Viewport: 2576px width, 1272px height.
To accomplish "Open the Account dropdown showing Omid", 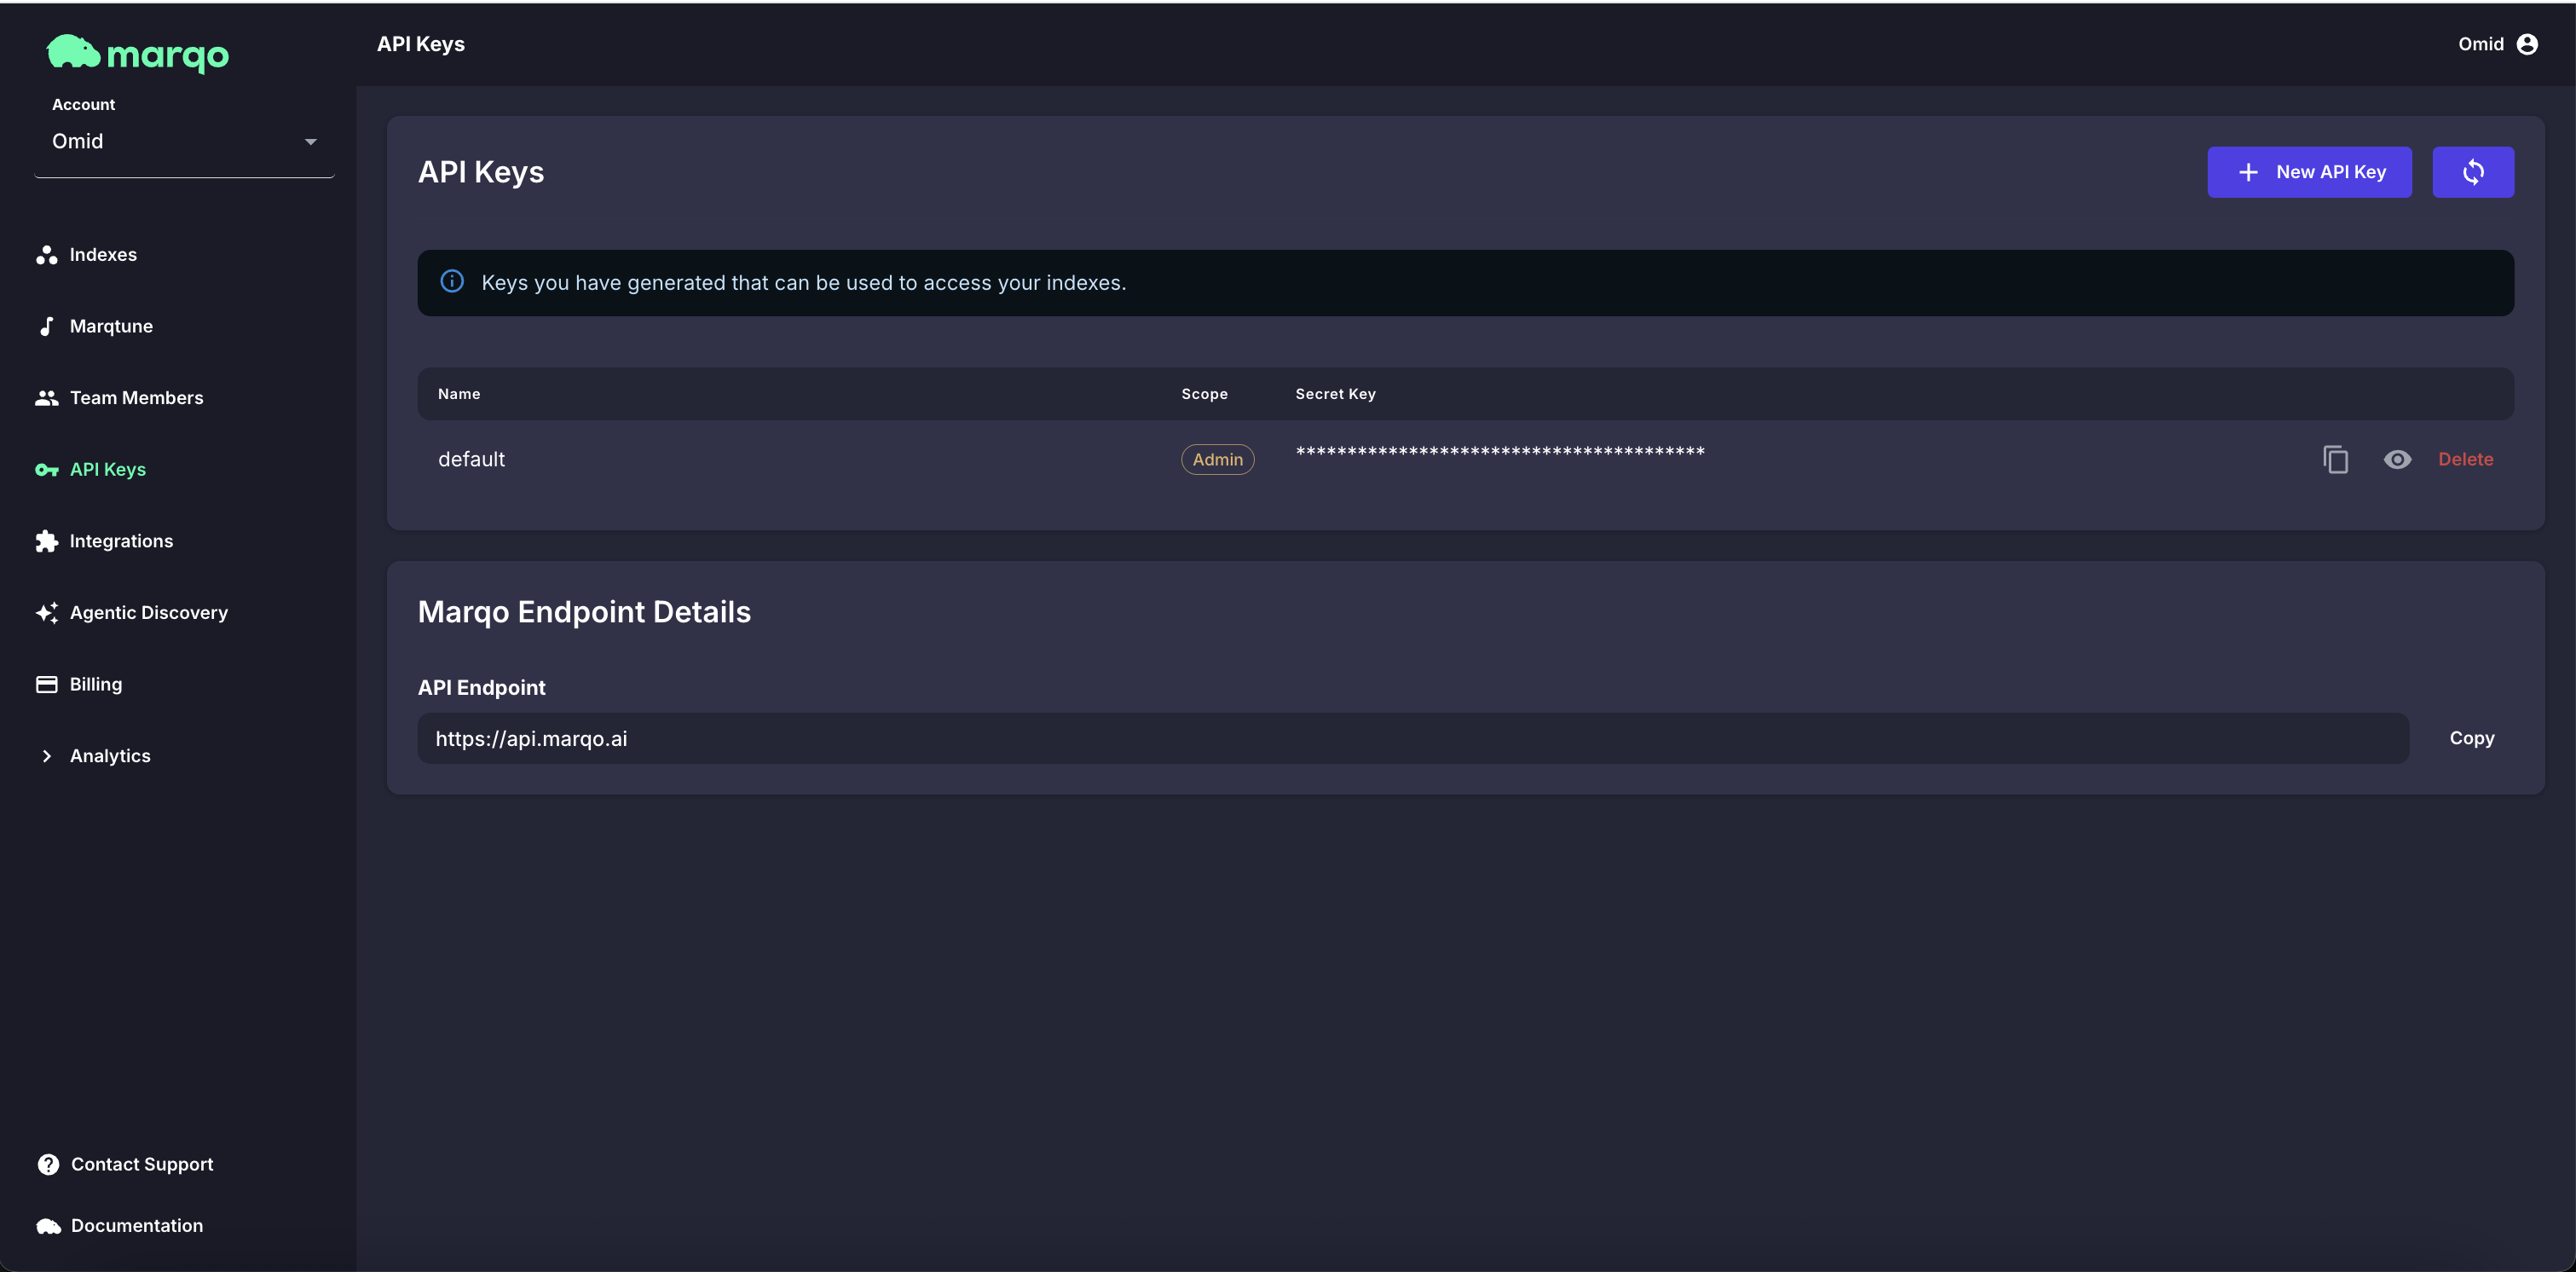I will click(184, 142).
